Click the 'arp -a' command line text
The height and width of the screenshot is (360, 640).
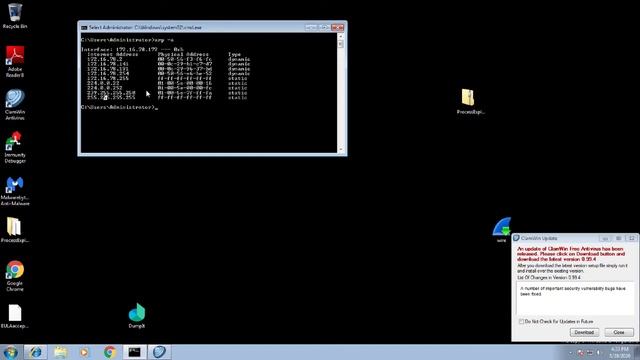pyautogui.click(x=164, y=40)
